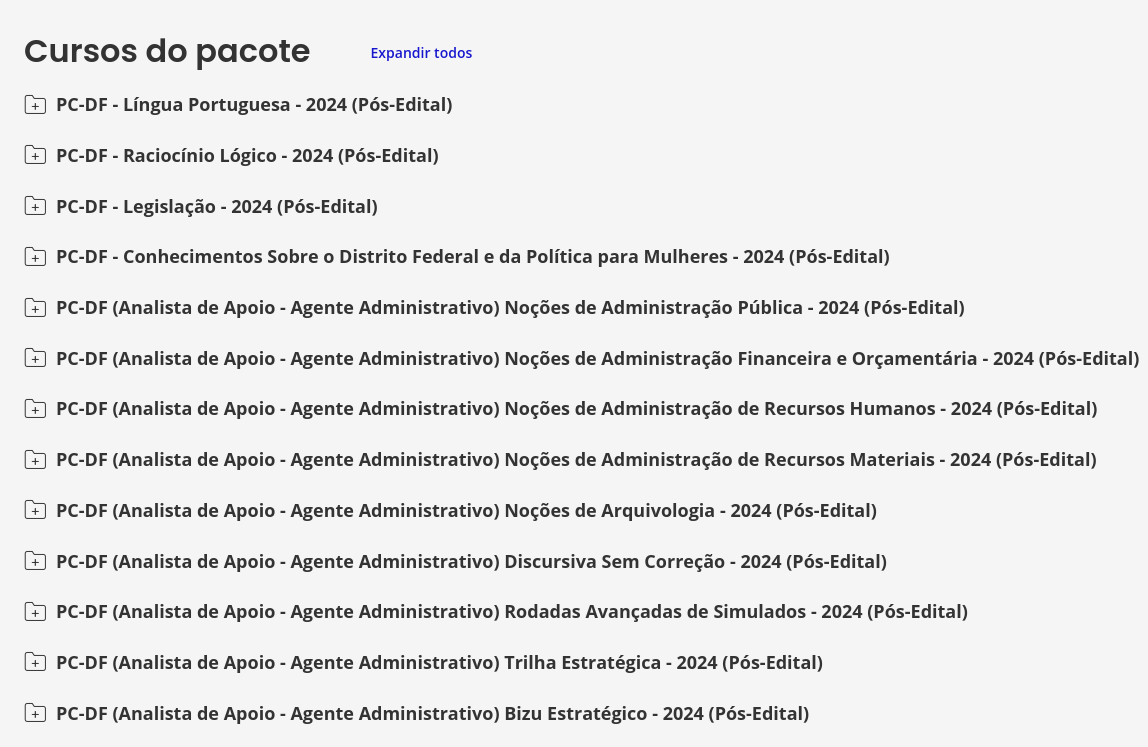
Task: Click the Expandir todos link
Action: click(421, 53)
